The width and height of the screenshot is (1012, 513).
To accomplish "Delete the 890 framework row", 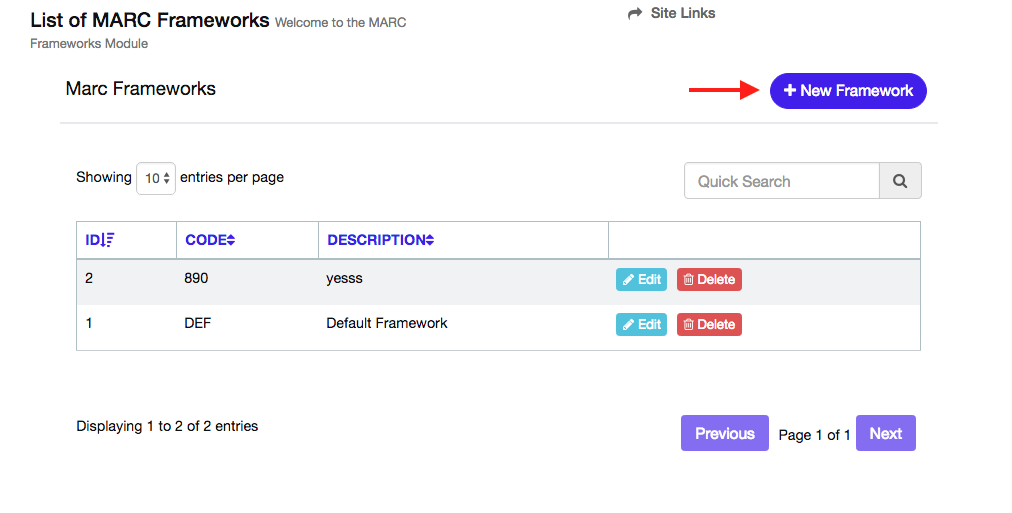I will pos(709,280).
